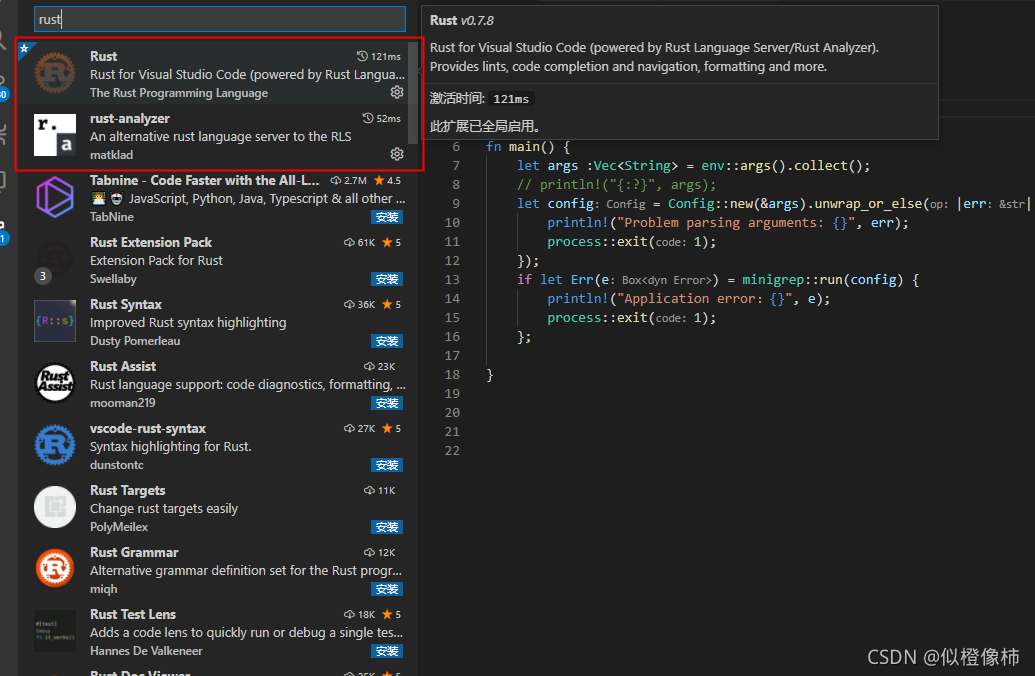Screen dimensions: 1035x676
Task: Install the Rust Assist extension
Action: point(387,403)
